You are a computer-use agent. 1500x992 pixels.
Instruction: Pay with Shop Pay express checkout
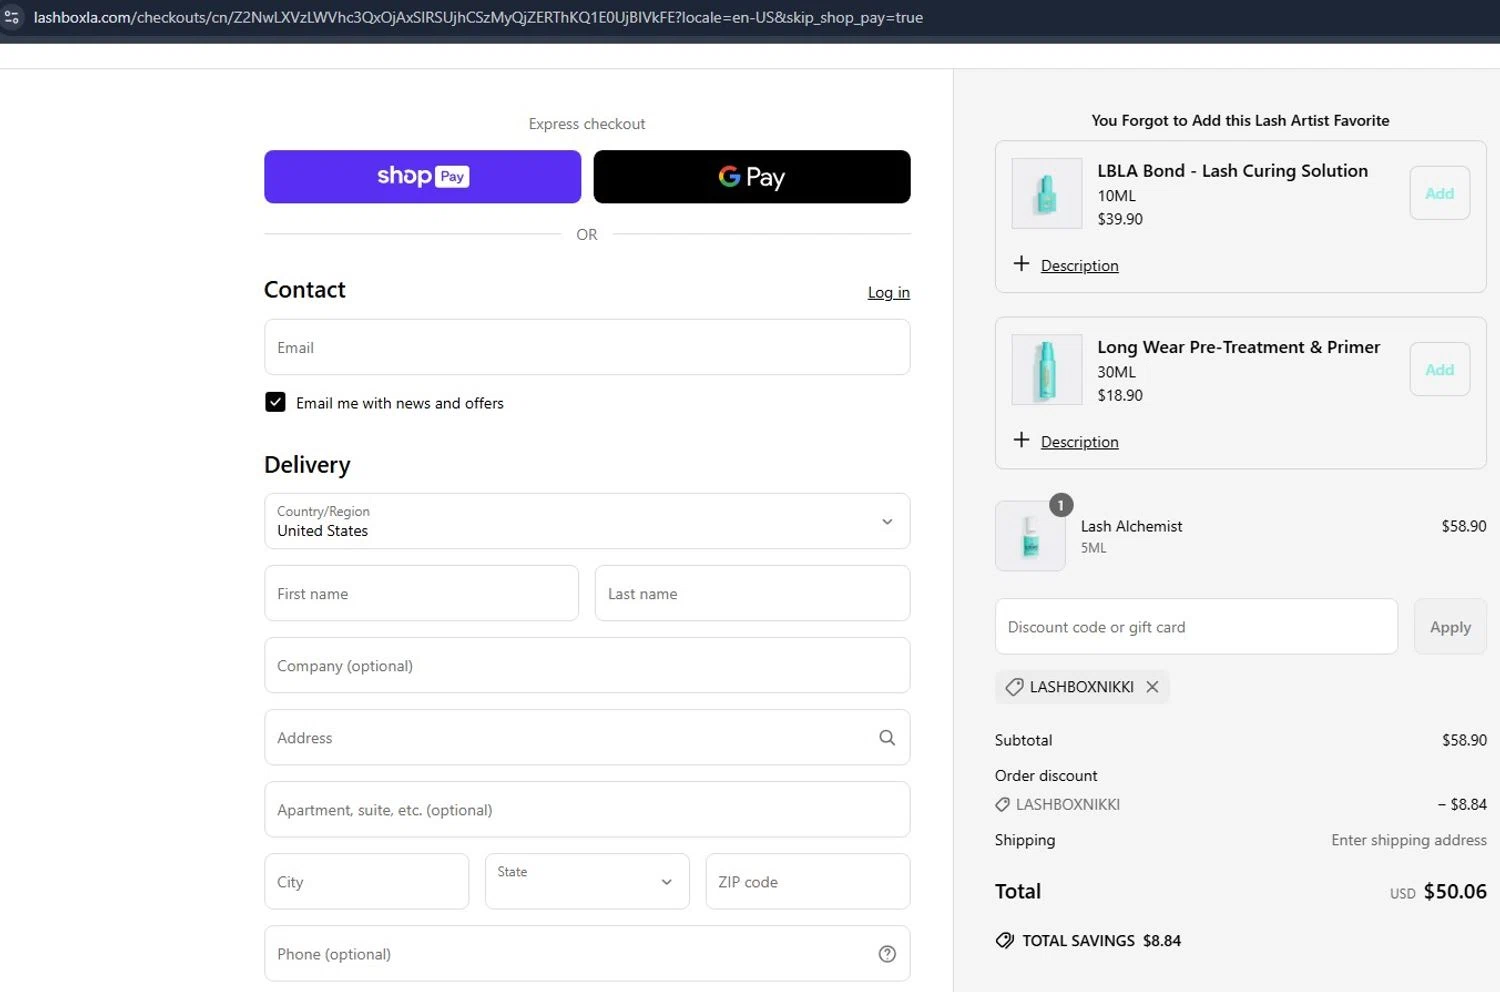pos(422,177)
